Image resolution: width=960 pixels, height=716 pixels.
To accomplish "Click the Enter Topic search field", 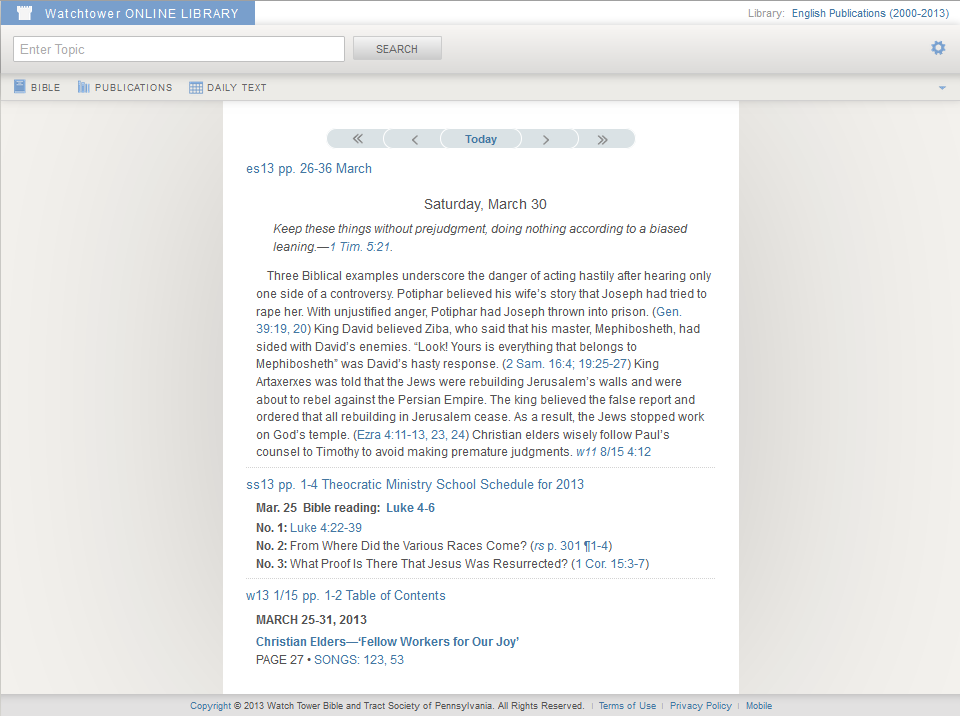I will [178, 48].
